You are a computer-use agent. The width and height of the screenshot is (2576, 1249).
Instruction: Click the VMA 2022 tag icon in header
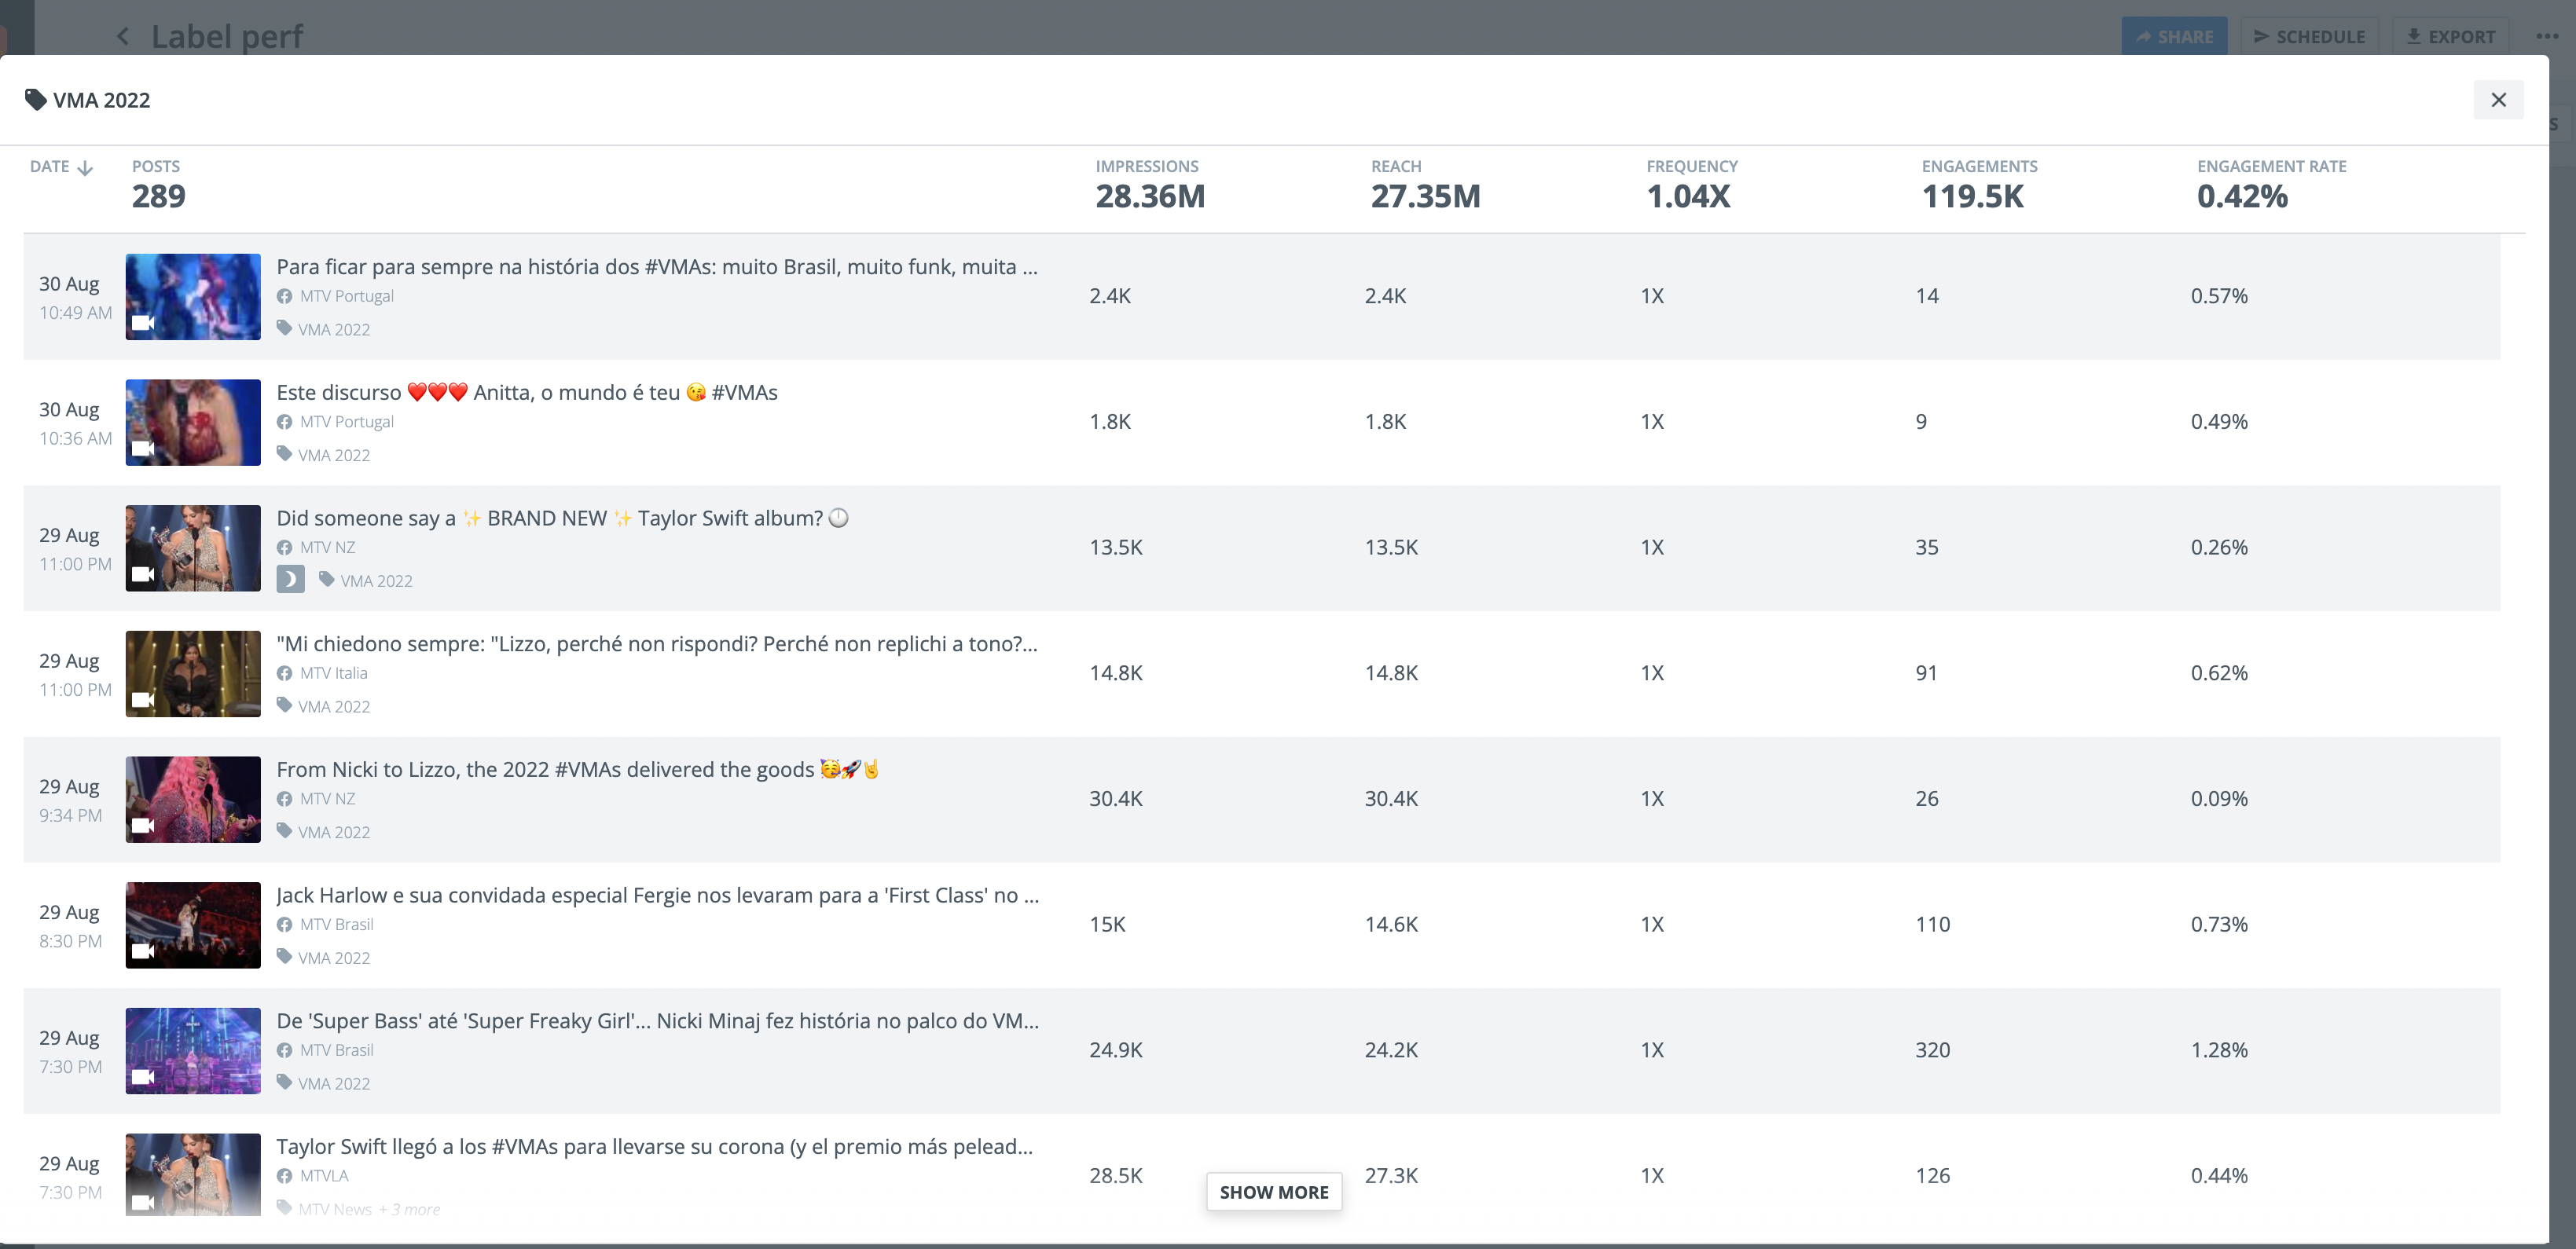(36, 100)
